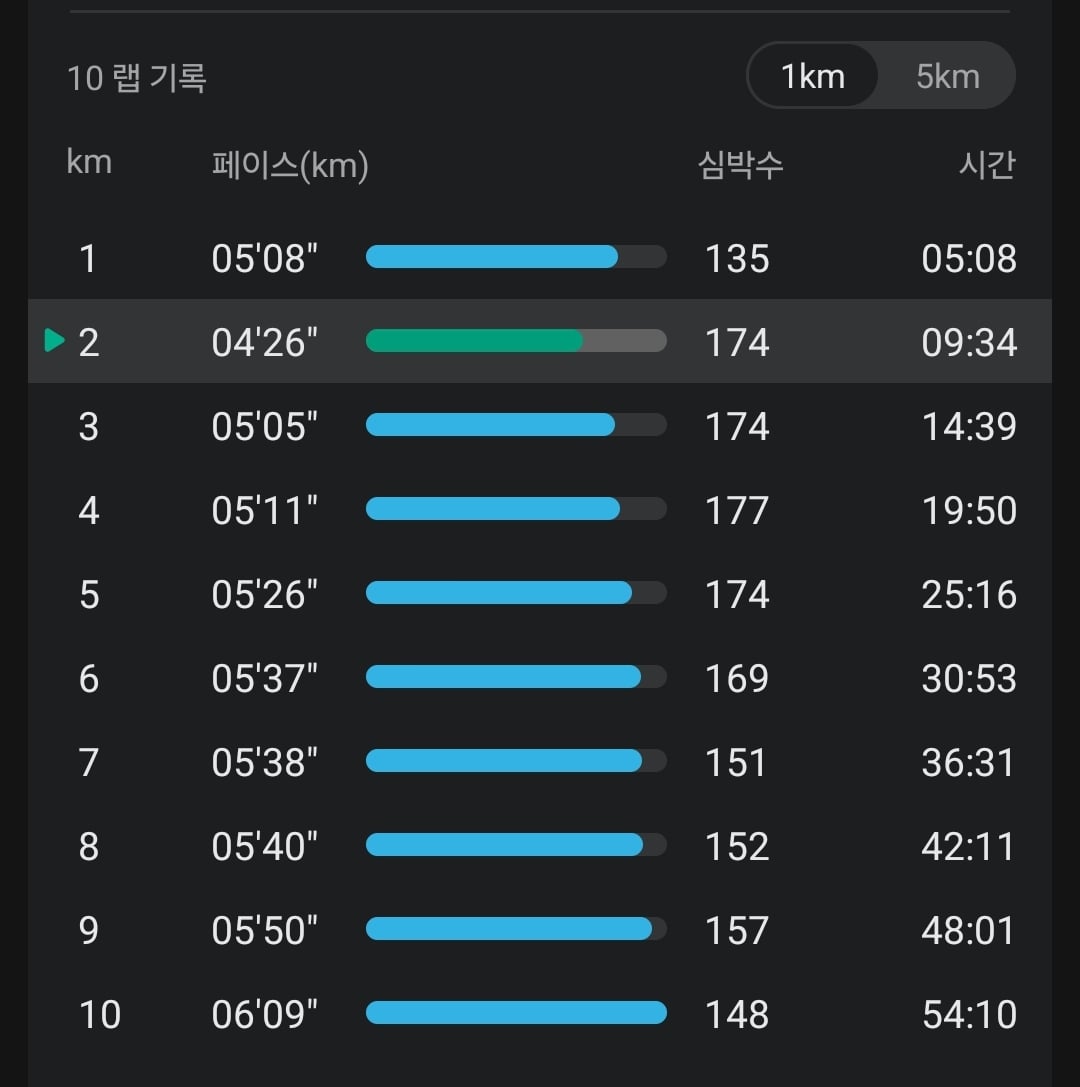This screenshot has height=1087, width=1080.
Task: Select lap 6 pace 05'37"
Action: point(264,678)
